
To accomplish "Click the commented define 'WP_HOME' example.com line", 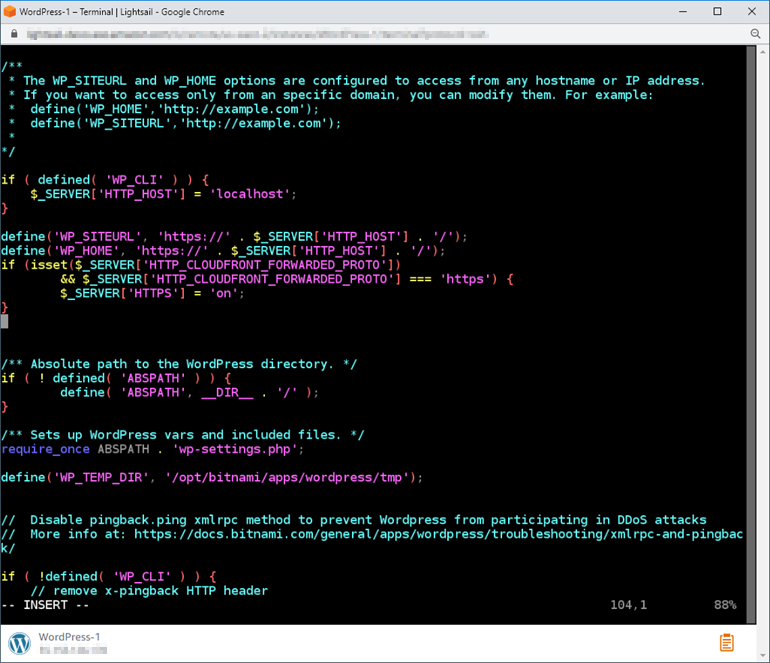I will 174,109.
